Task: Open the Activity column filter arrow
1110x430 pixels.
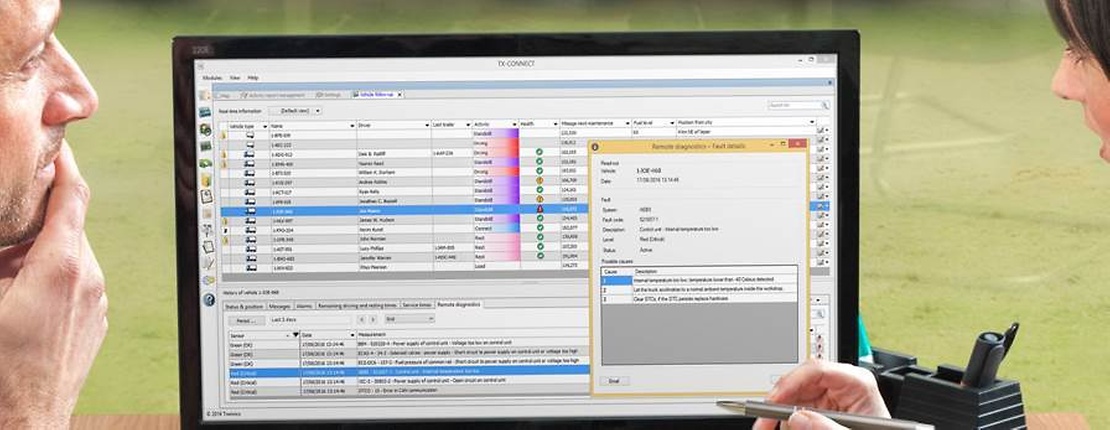Action: click(x=515, y=125)
